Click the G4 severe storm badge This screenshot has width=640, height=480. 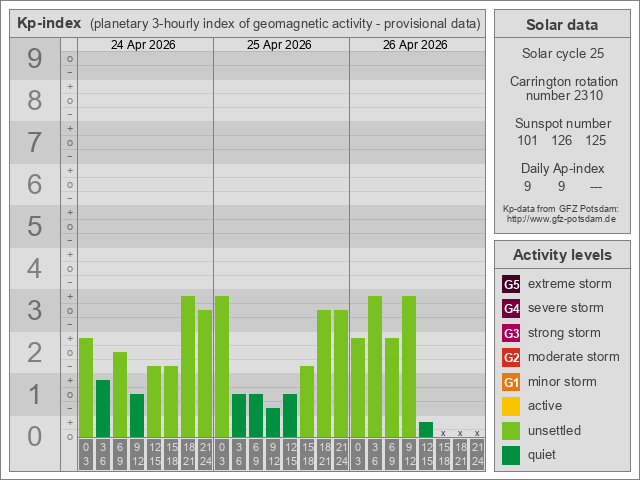point(511,308)
